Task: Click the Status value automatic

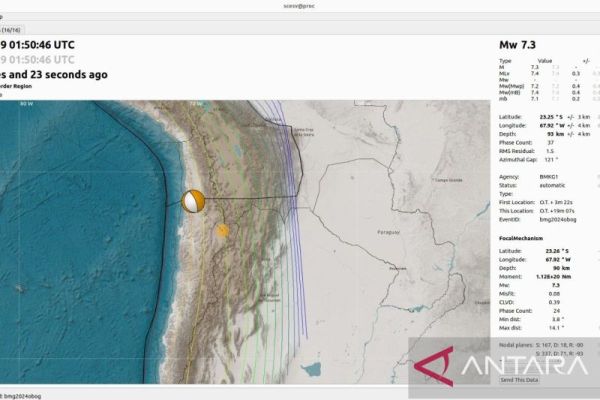Action: 552,185
